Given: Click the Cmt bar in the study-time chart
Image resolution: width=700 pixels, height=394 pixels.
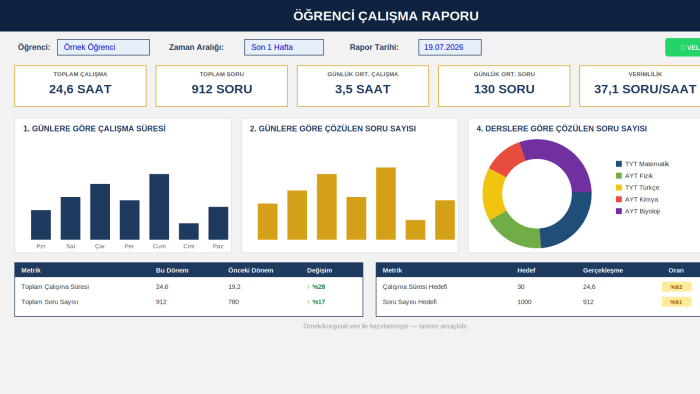Looking at the screenshot, I should click(189, 232).
